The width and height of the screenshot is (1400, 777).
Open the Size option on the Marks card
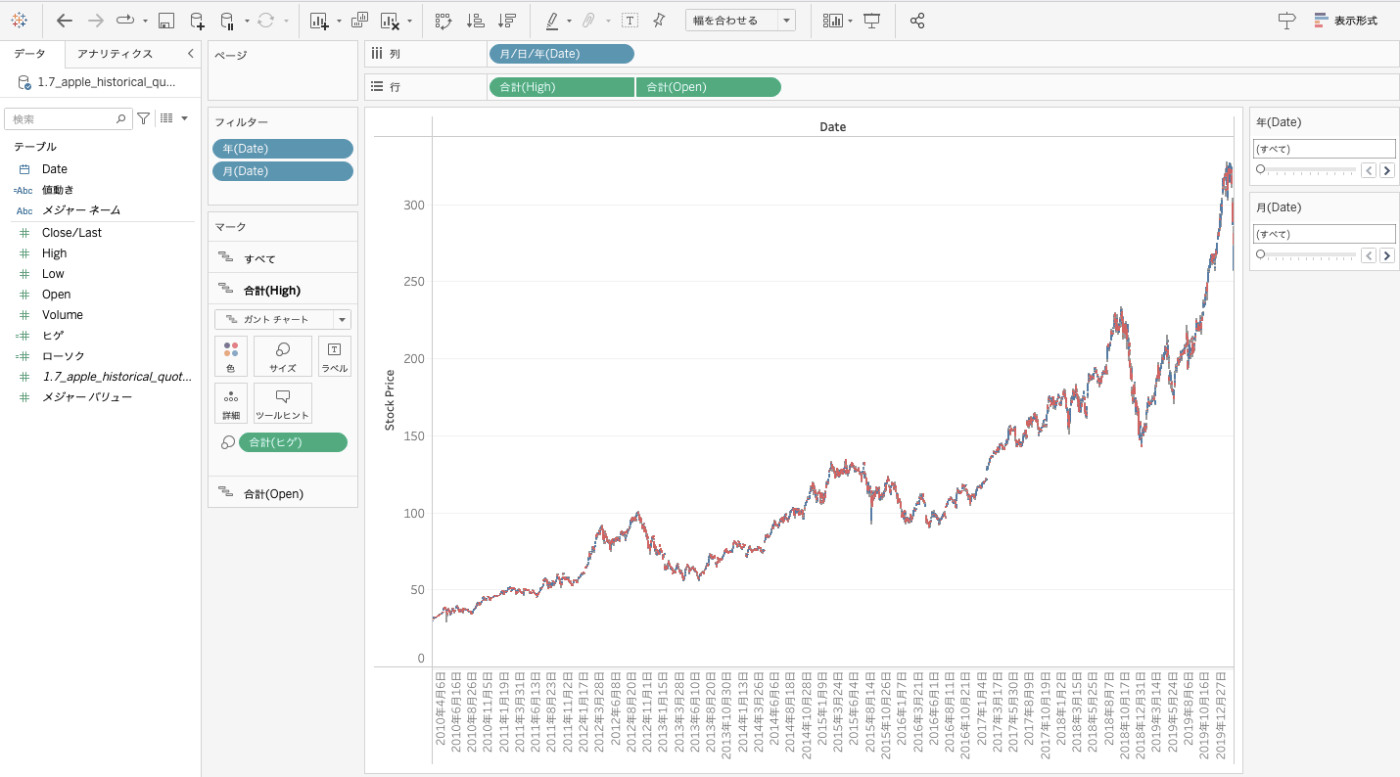pyautogui.click(x=282, y=356)
